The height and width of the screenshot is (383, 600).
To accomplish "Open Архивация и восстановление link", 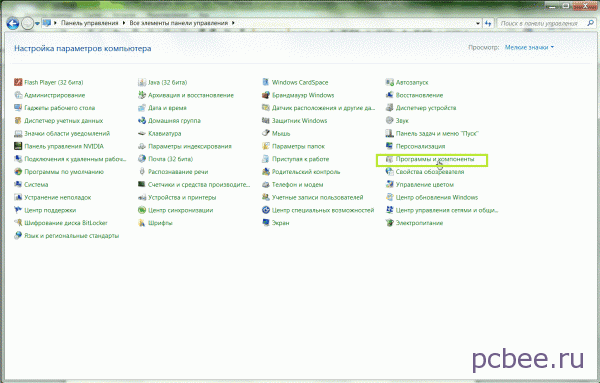I will click(x=191, y=95).
